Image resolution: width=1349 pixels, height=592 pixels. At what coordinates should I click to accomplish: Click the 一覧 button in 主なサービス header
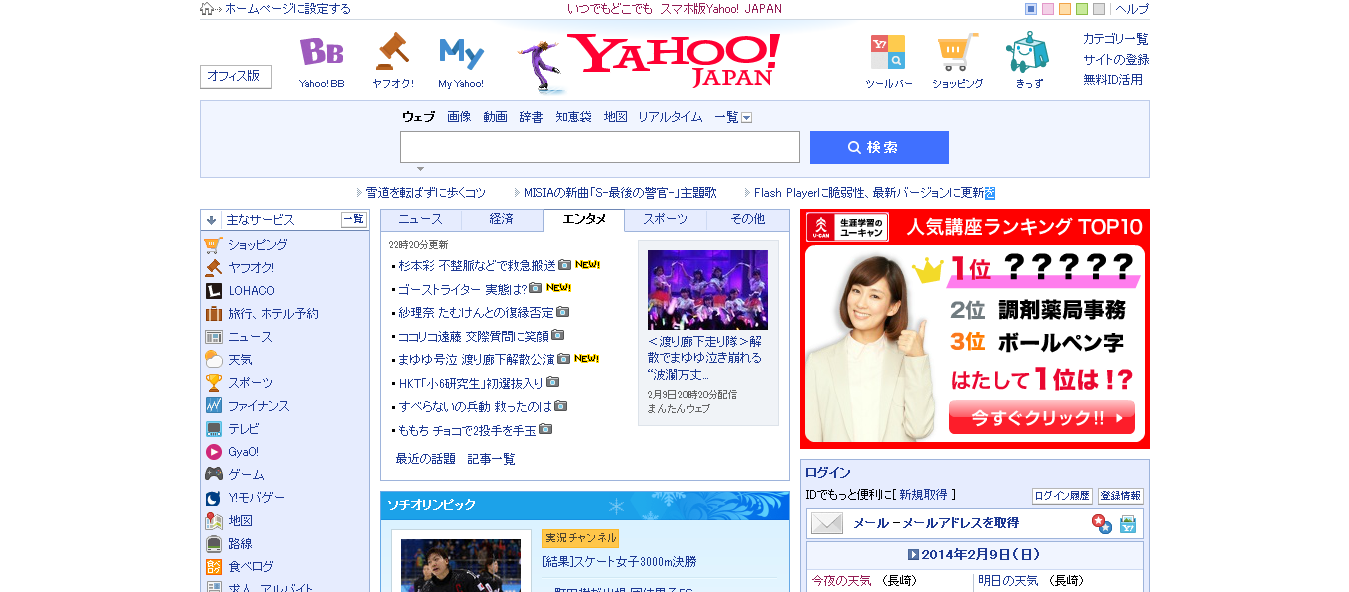coord(354,220)
